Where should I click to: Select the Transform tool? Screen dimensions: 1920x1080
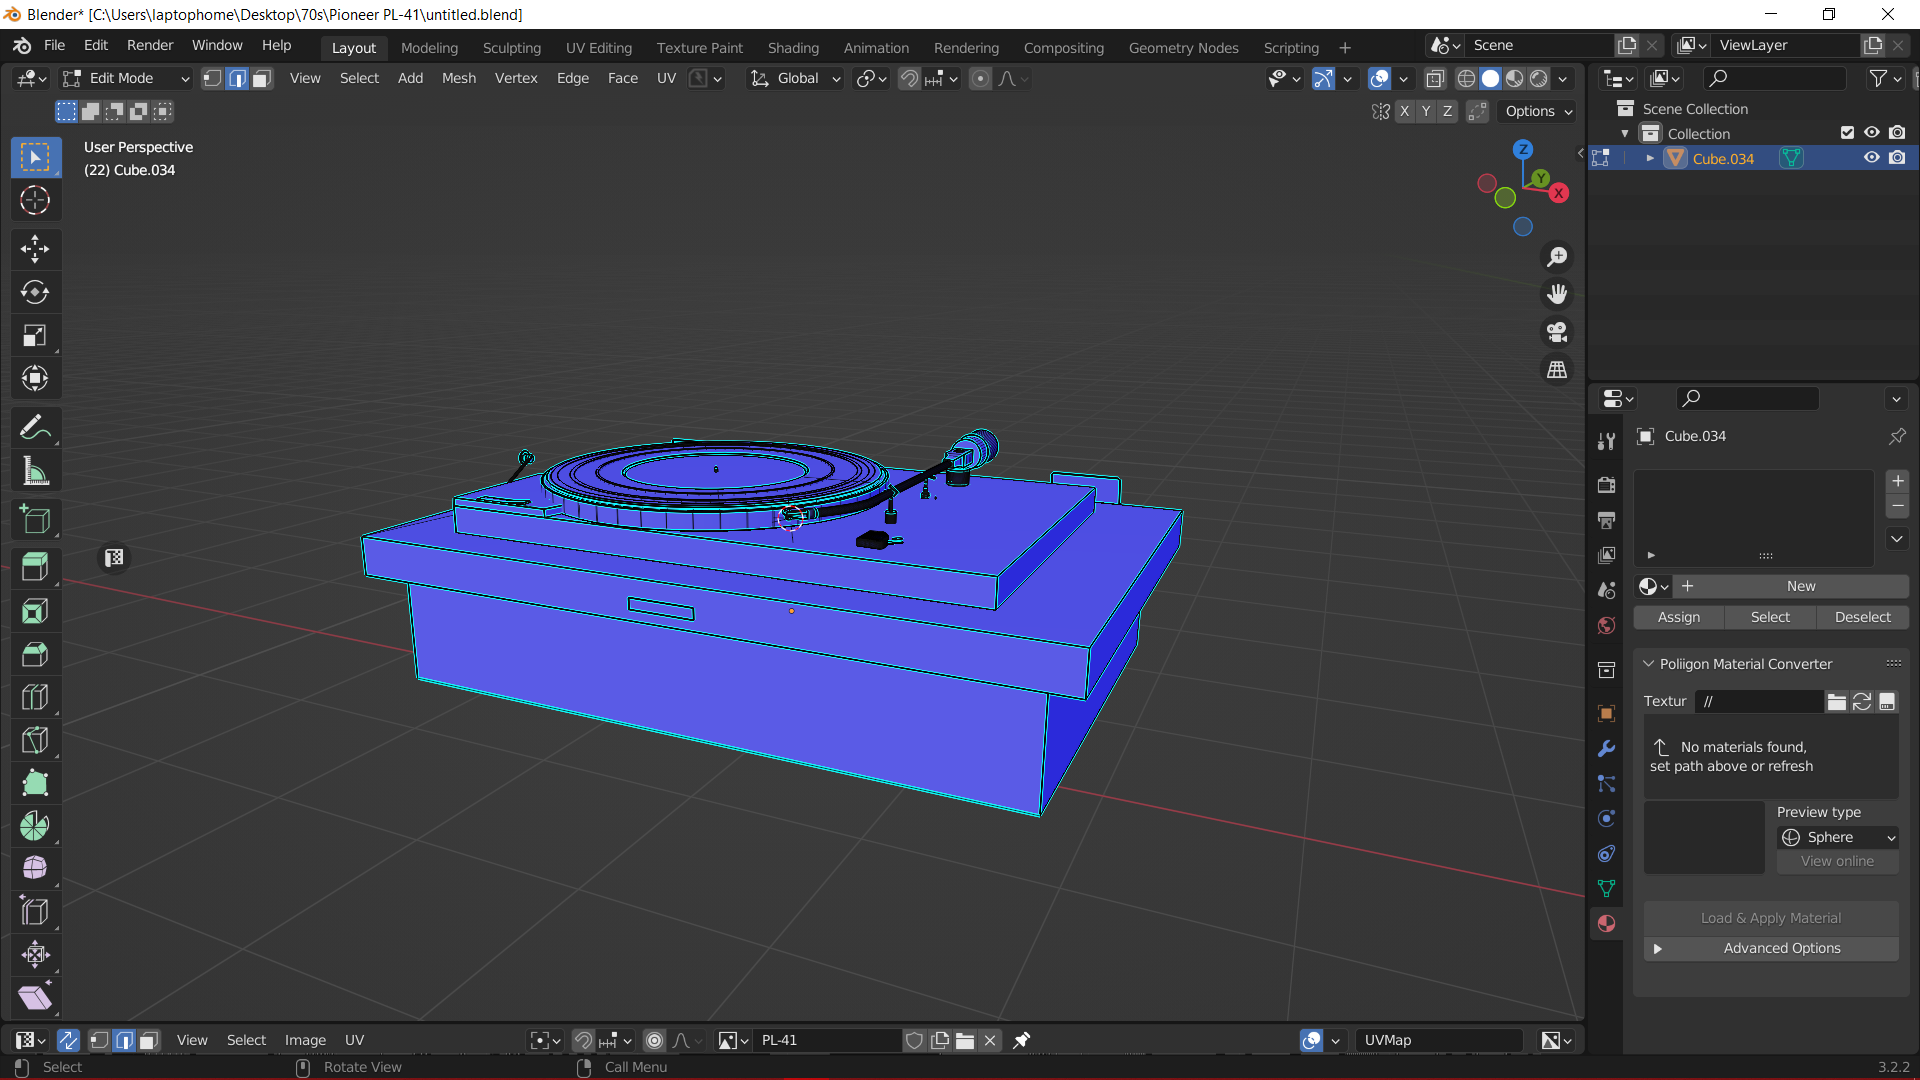click(x=35, y=378)
